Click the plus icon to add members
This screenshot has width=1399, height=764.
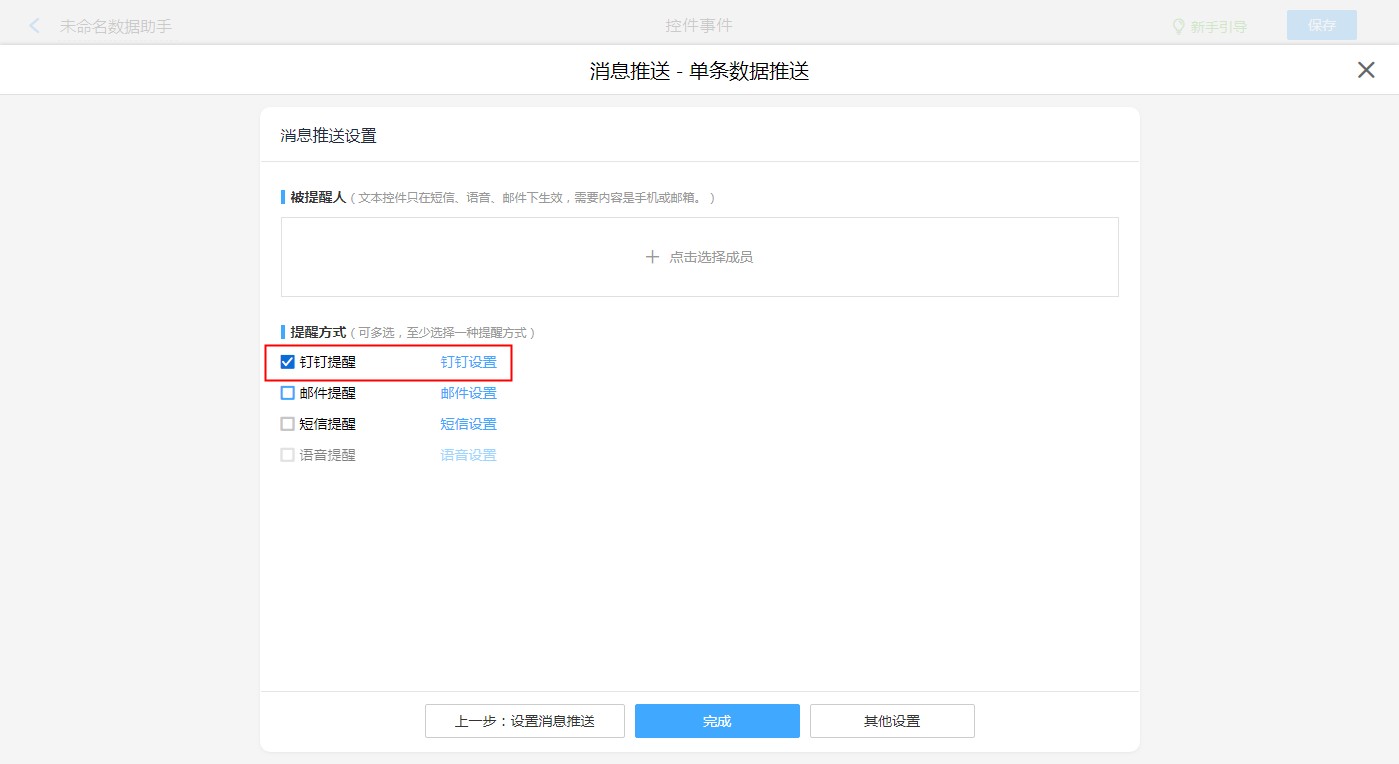[x=652, y=257]
